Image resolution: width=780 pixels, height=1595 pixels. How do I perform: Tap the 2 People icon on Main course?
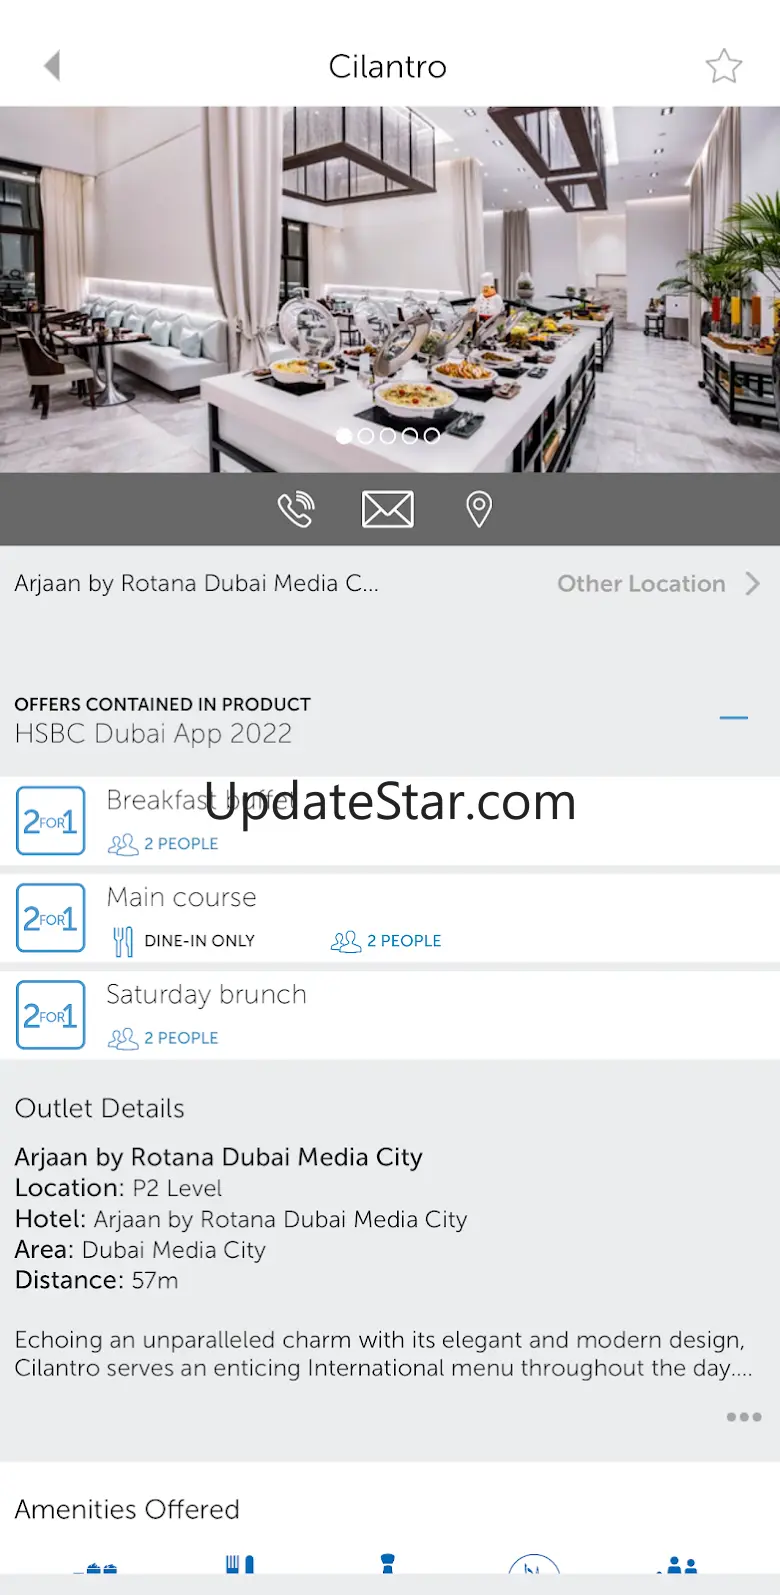click(346, 941)
